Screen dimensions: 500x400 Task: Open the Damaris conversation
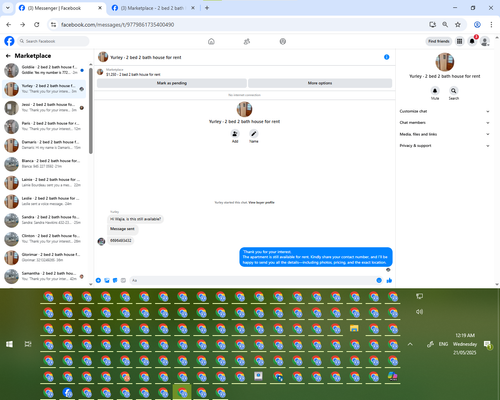coord(44,145)
